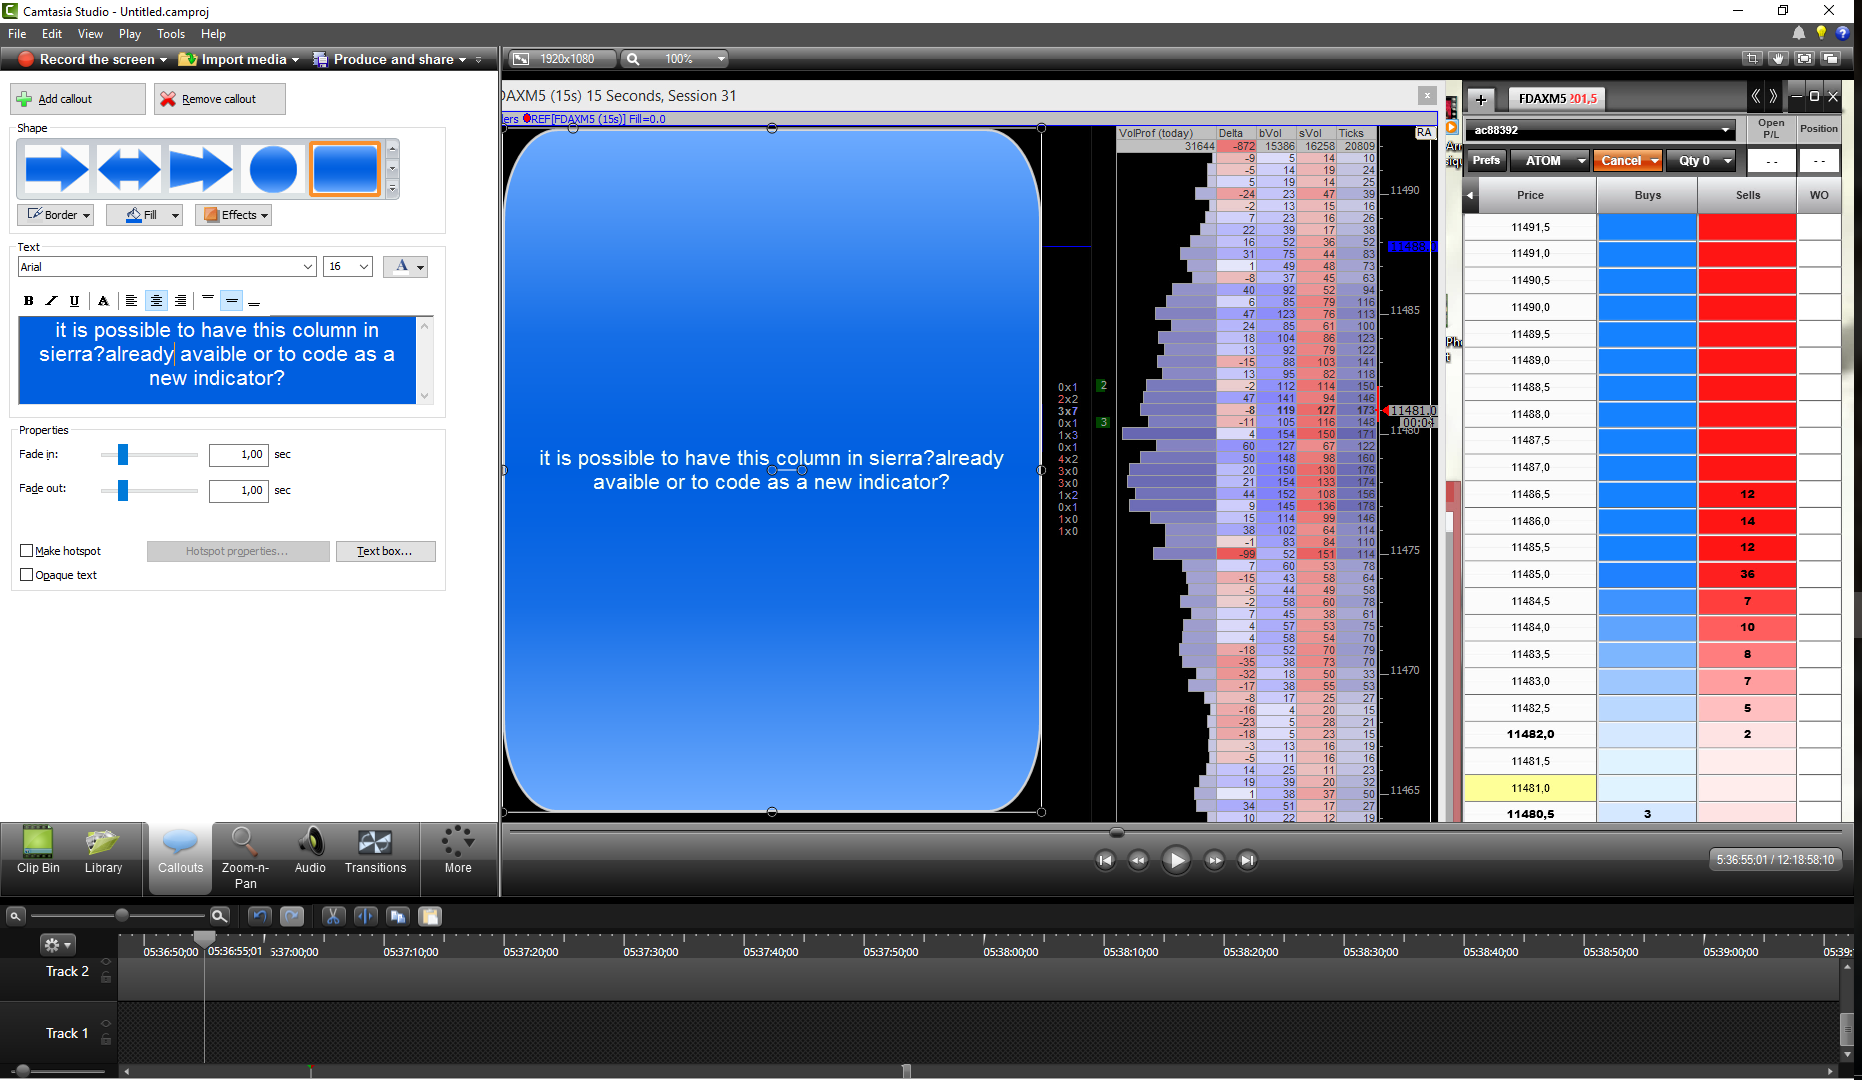Switch preview to full screen mode
1862x1080 pixels.
pos(1805,59)
